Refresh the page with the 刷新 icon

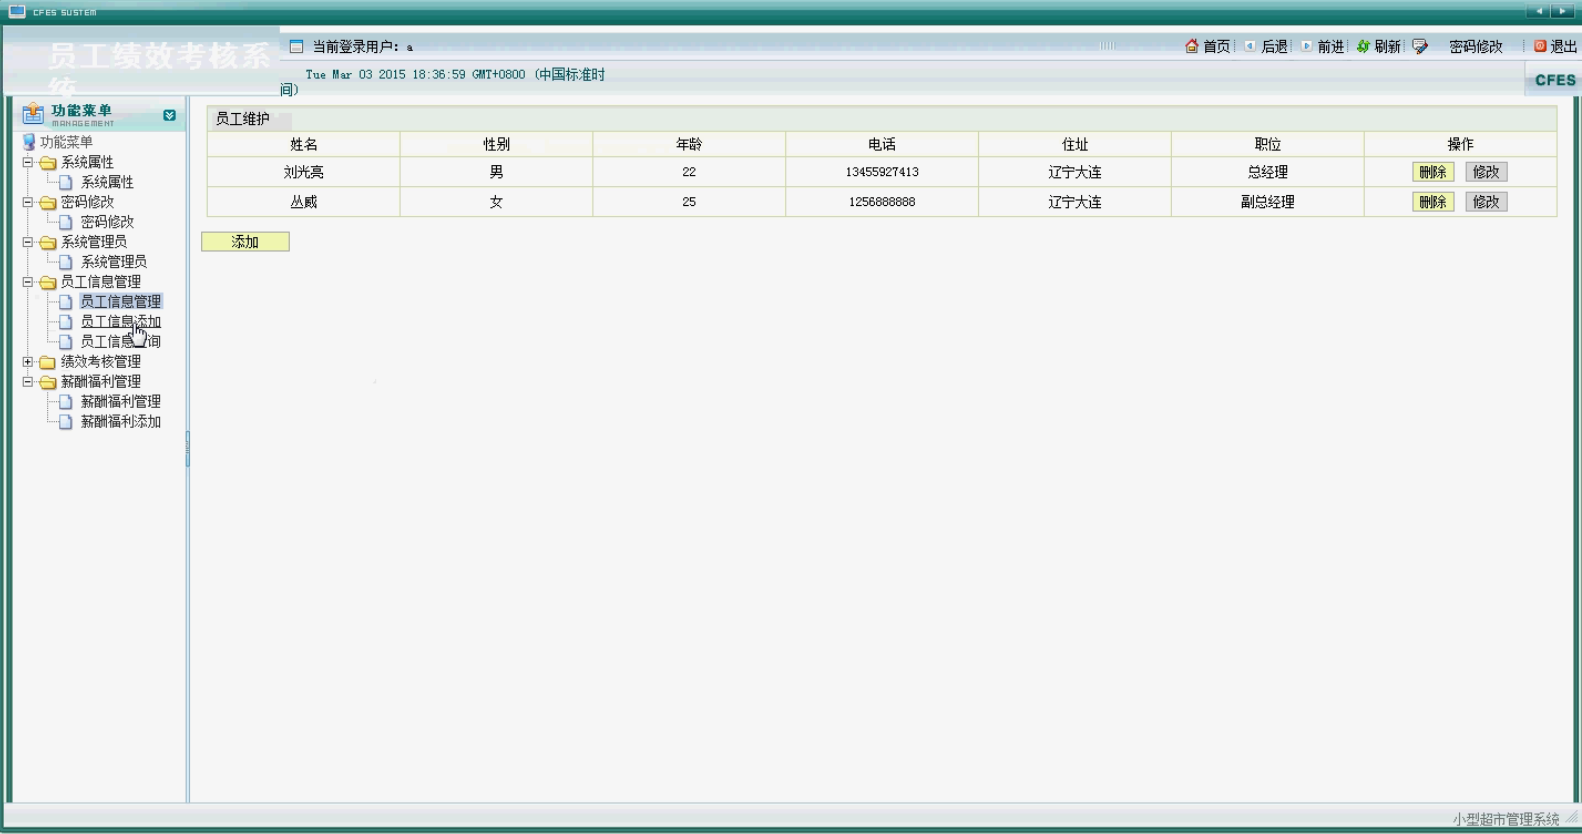[x=1363, y=46]
